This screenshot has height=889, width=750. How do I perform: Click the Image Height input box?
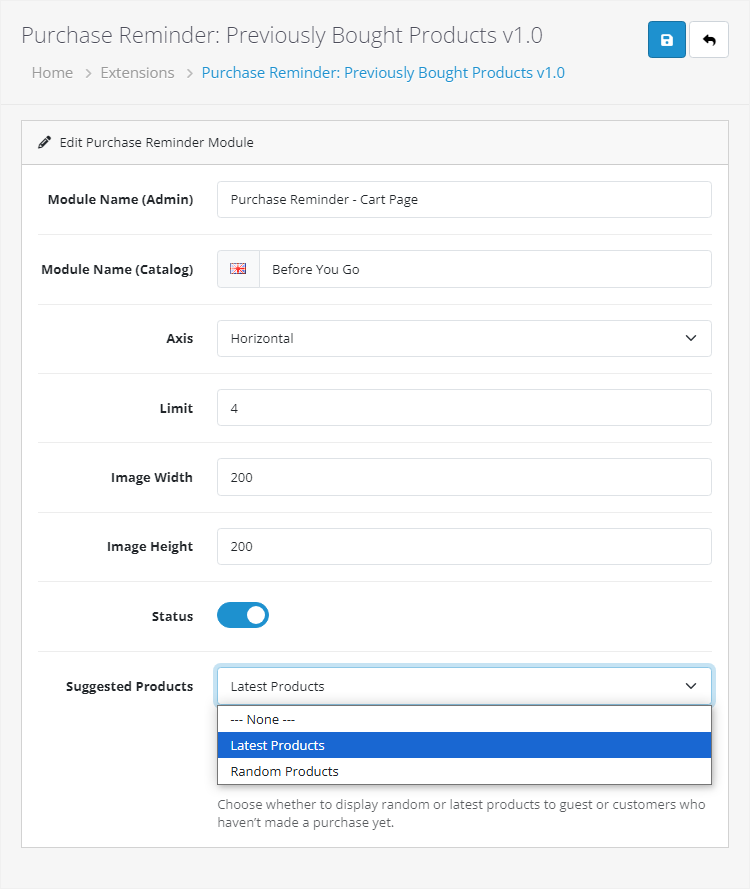click(464, 546)
